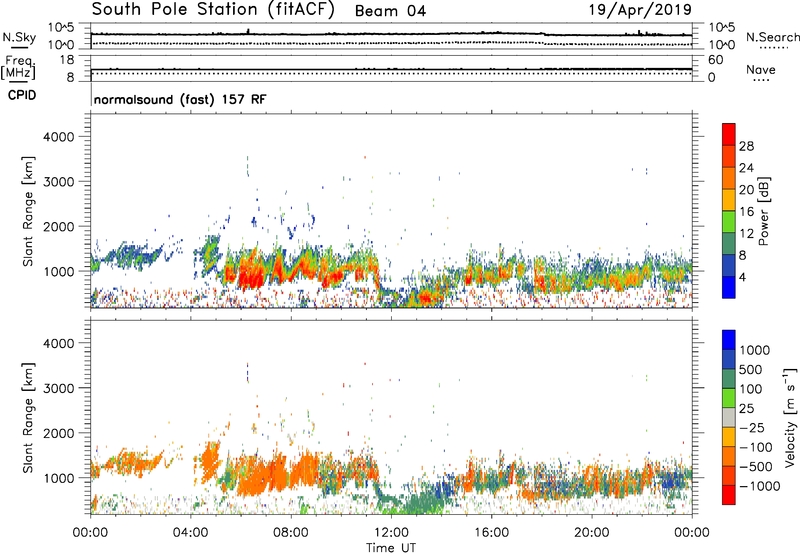Click the '1000' value on the velocity colorbar
This screenshot has height=554, width=800.
(754, 350)
